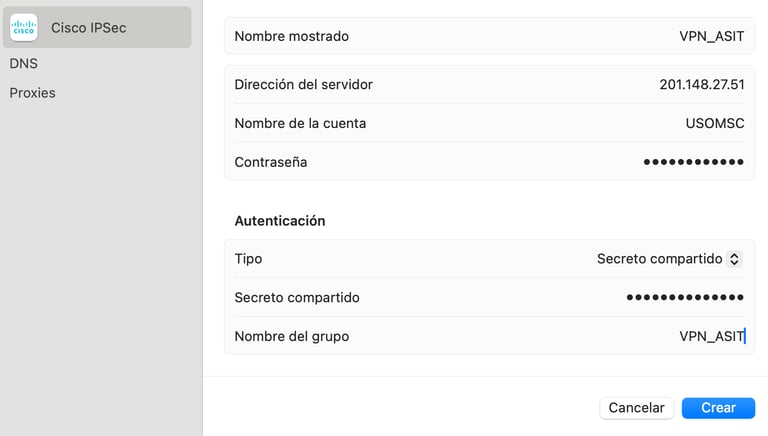Open the DNS section
Viewport: 768px width, 436px height.
(24, 64)
